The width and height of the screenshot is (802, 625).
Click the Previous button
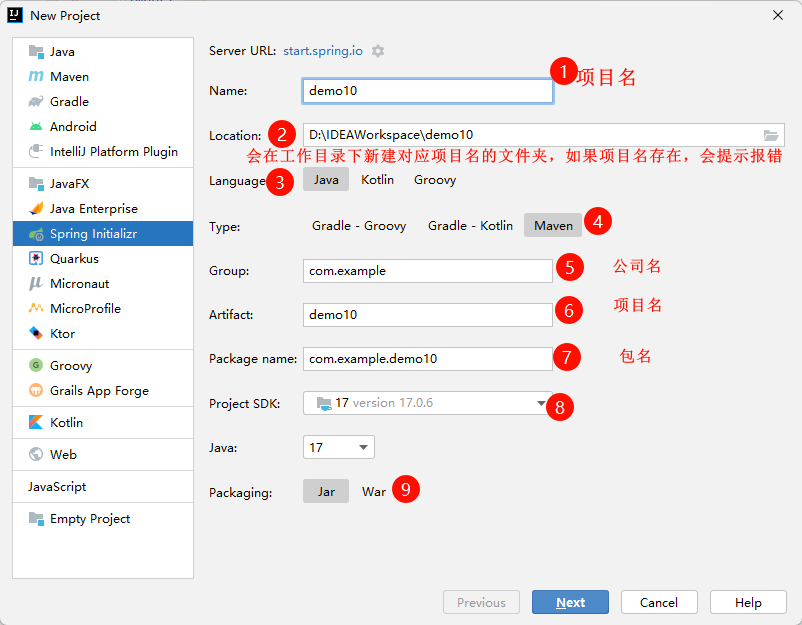[481, 602]
